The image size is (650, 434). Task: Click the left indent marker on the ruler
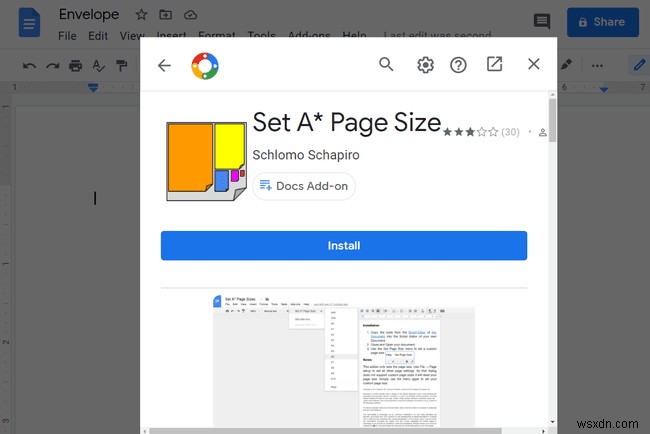point(93,87)
